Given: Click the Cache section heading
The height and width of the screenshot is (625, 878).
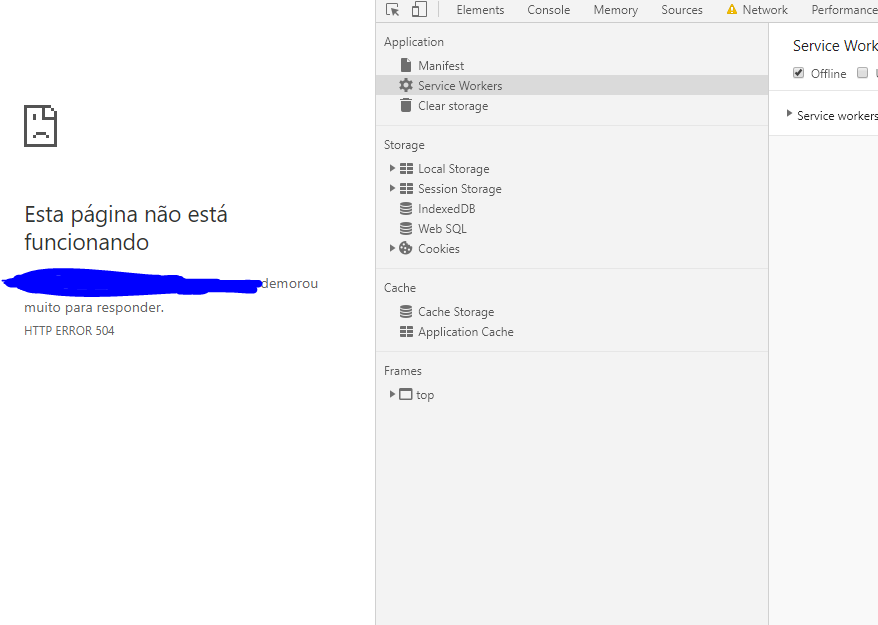Looking at the screenshot, I should pos(400,288).
